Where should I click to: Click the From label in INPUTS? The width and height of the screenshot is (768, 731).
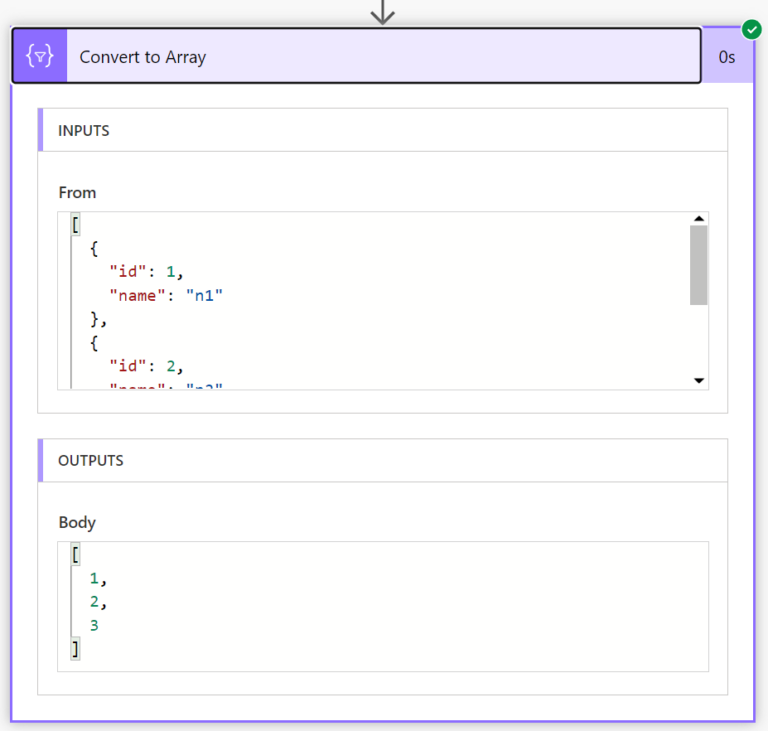pyautogui.click(x=77, y=192)
